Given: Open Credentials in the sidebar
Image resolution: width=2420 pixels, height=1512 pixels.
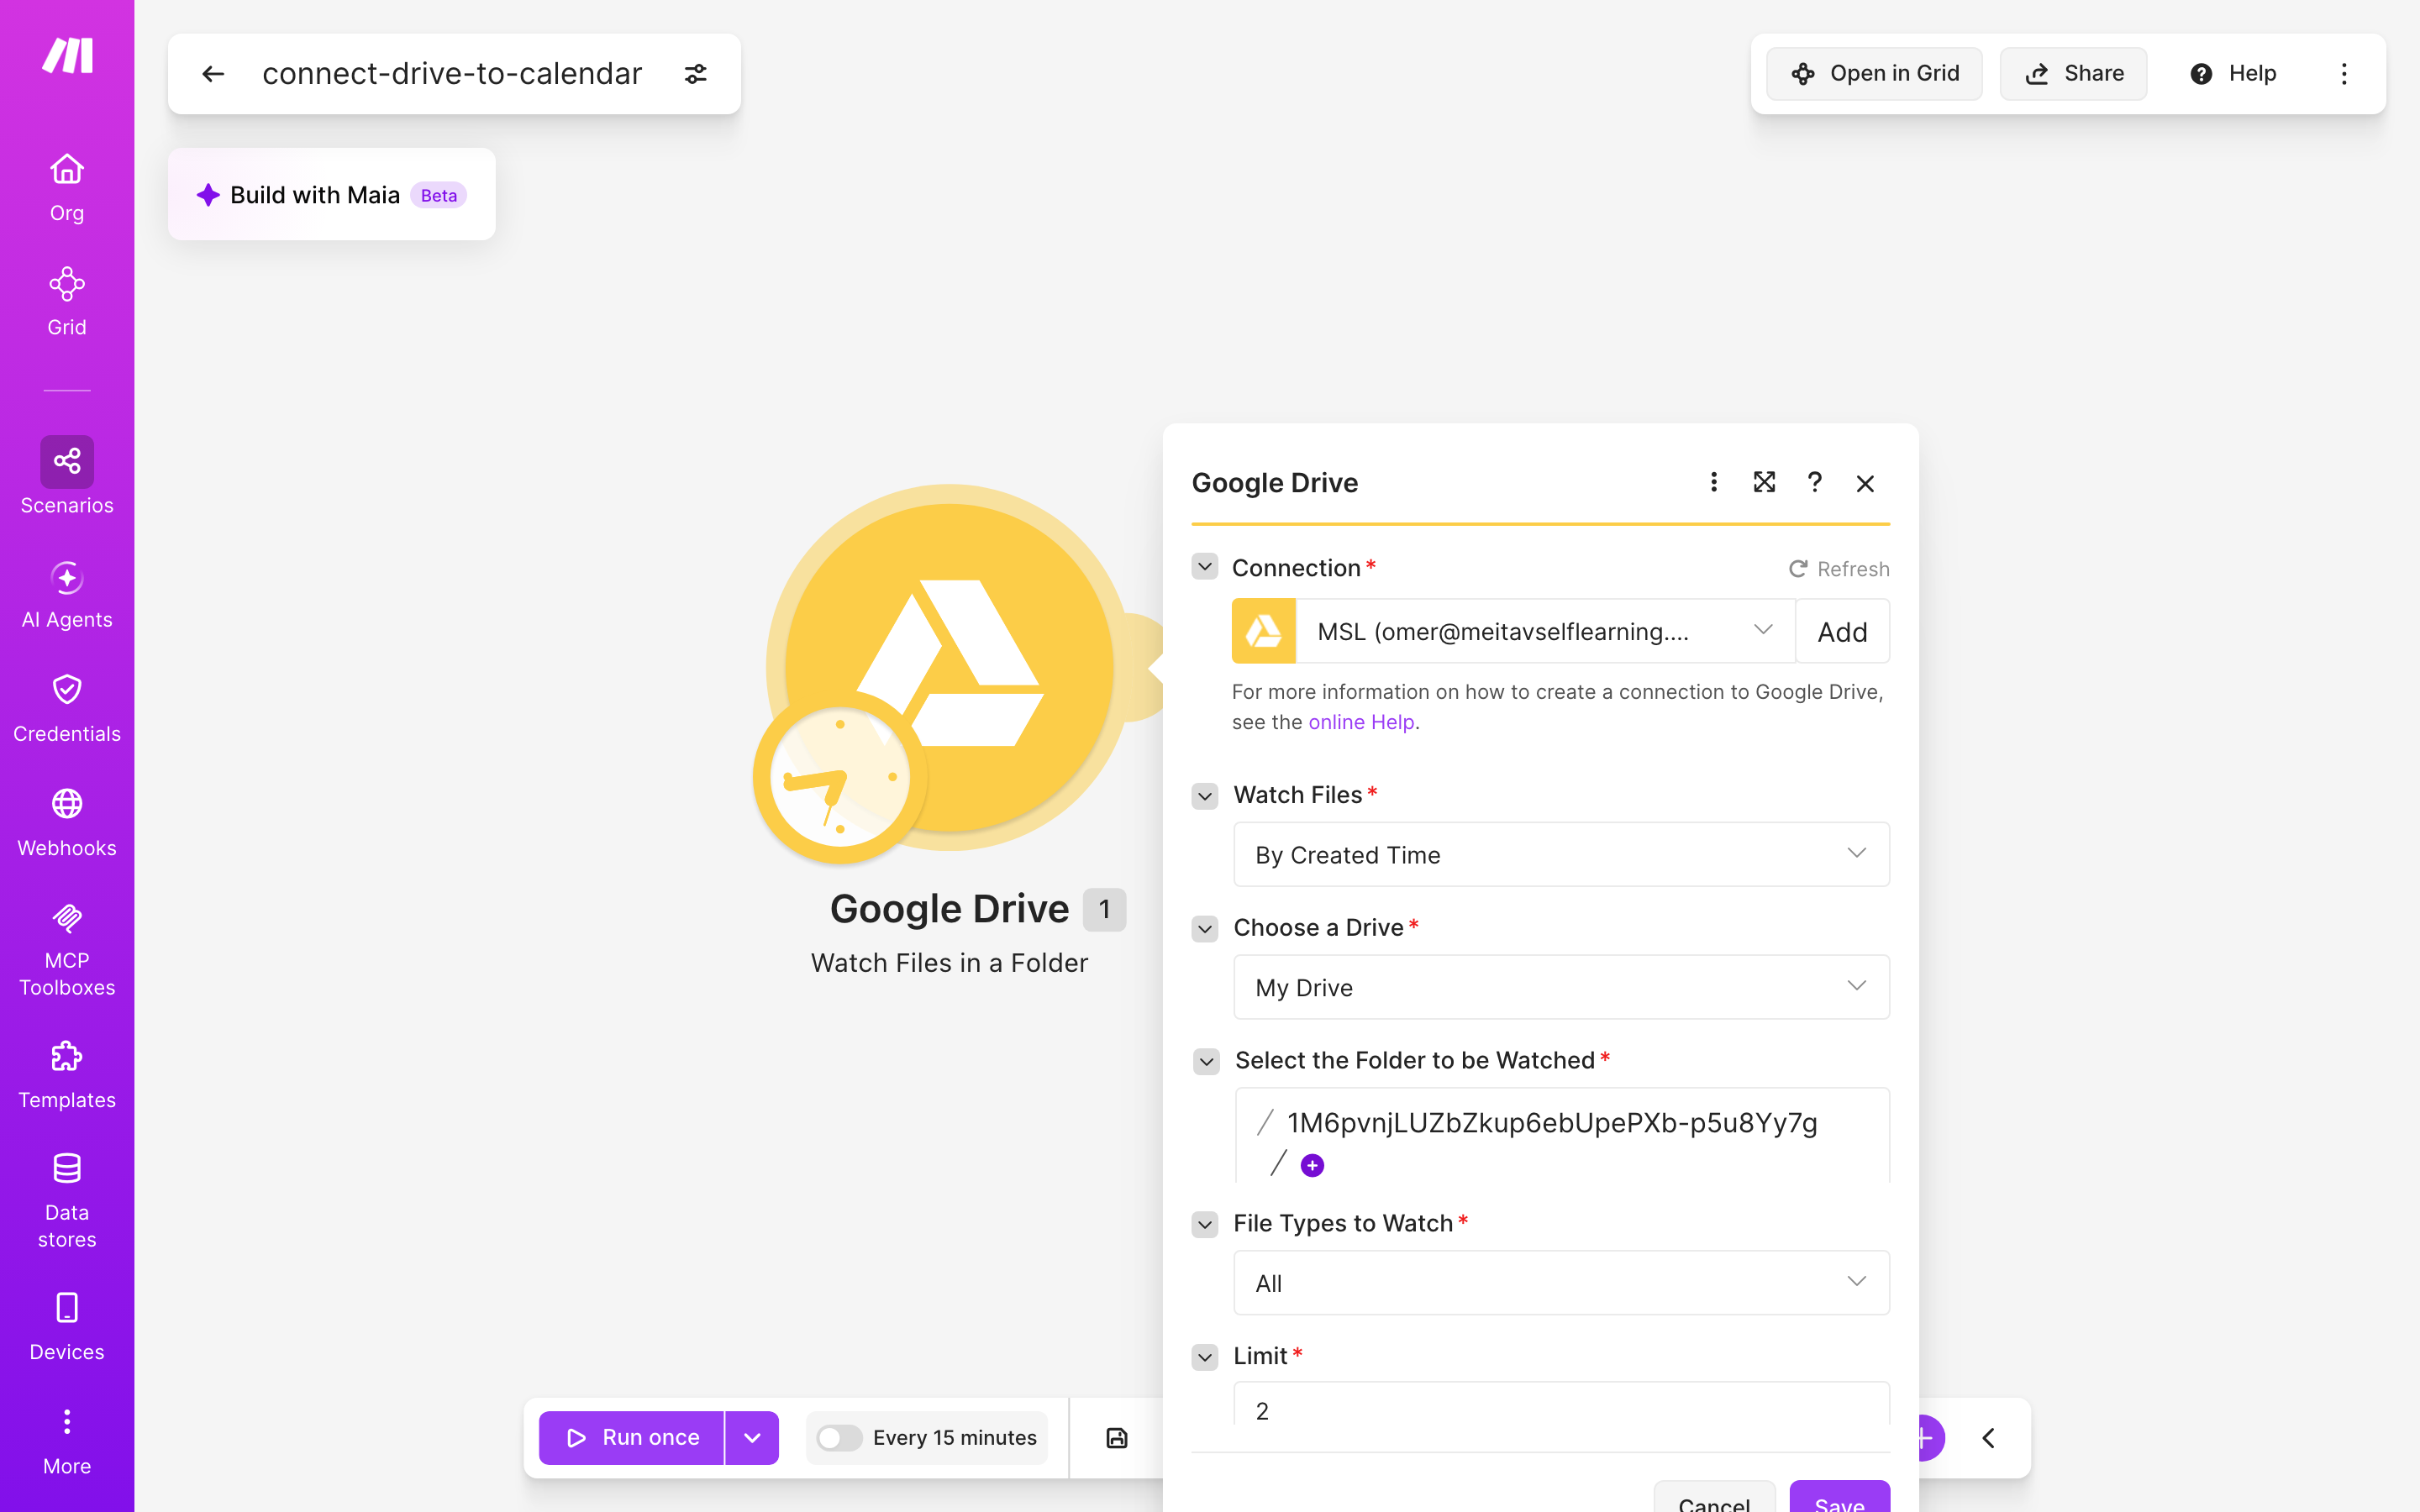Looking at the screenshot, I should [x=67, y=708].
